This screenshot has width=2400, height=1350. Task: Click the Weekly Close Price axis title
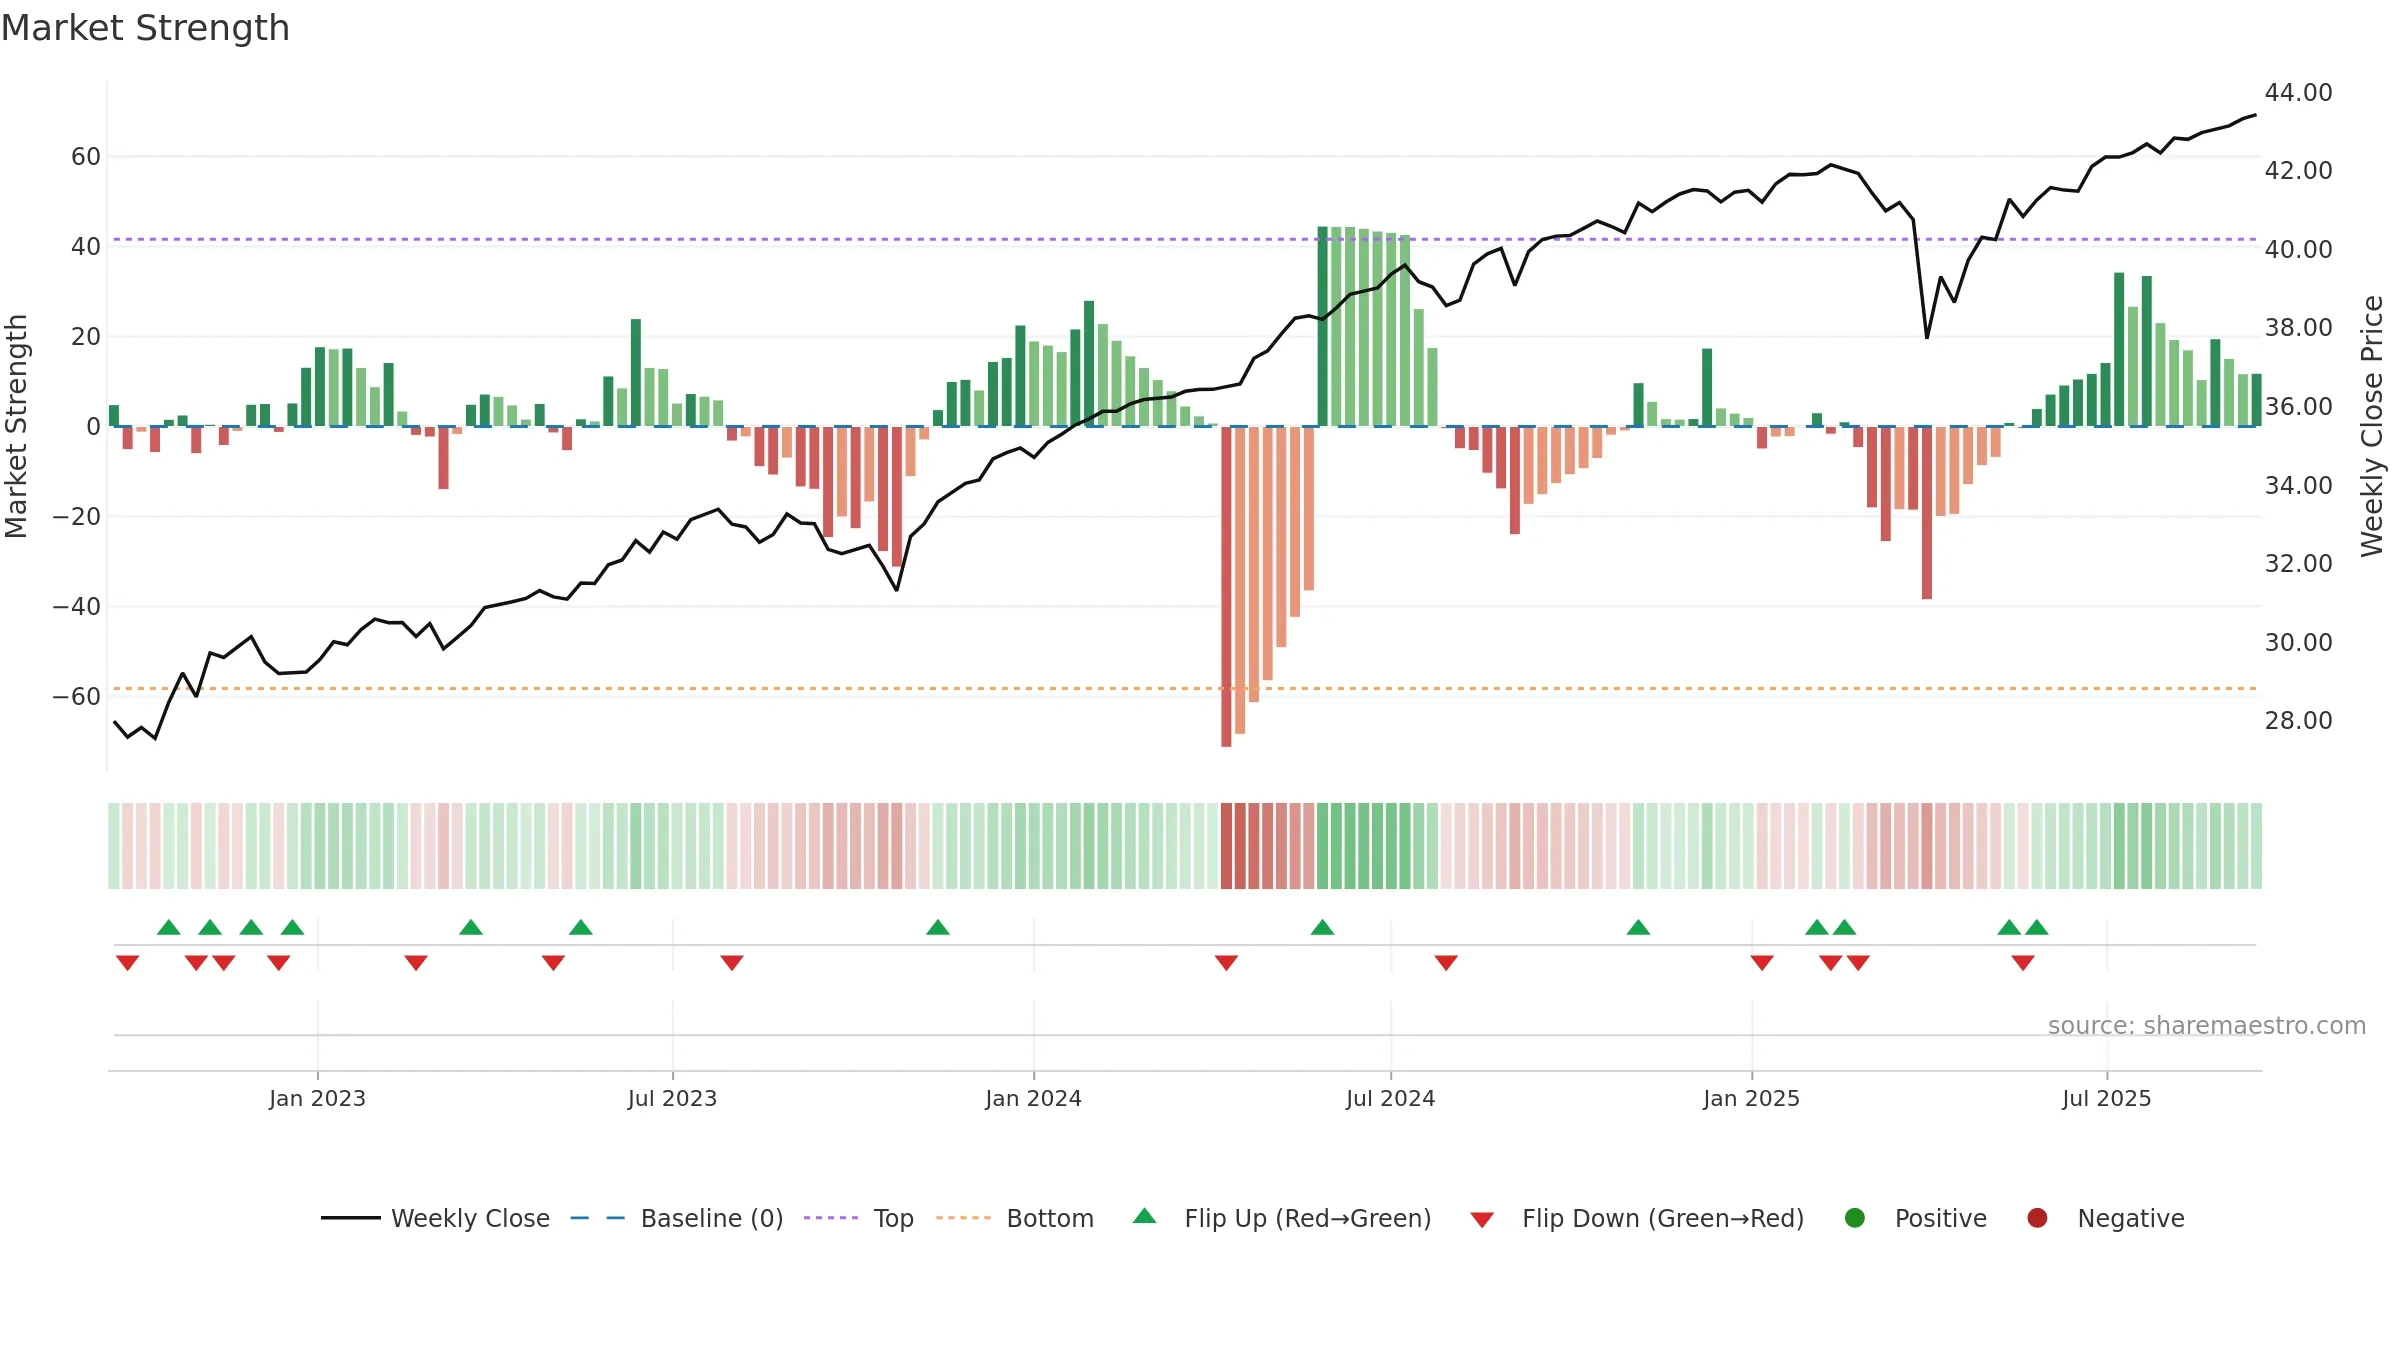pos(2372,426)
